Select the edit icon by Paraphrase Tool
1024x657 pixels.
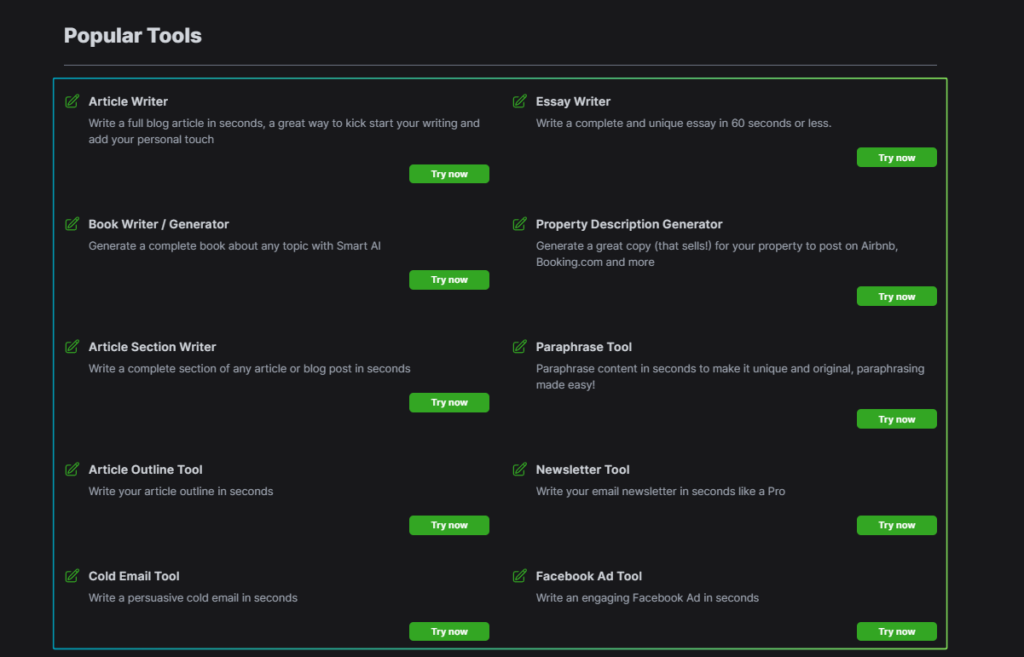click(519, 347)
